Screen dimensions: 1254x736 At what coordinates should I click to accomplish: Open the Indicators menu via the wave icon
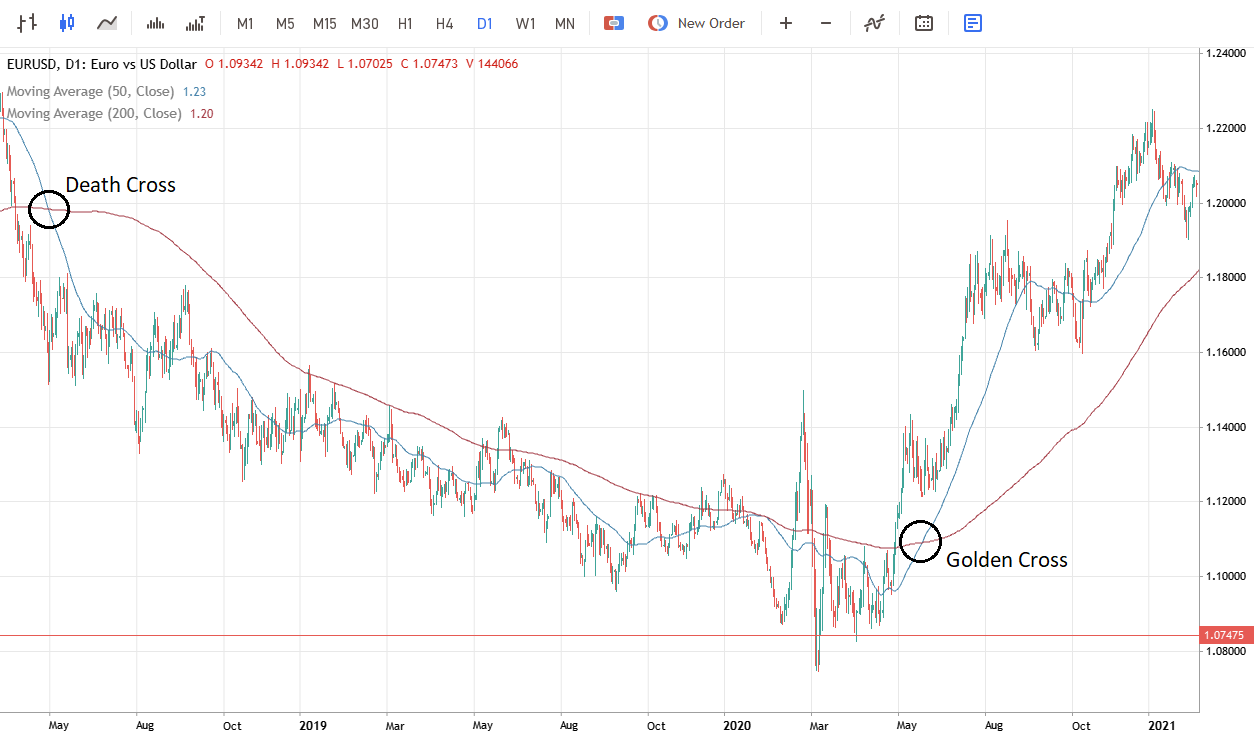tap(874, 22)
